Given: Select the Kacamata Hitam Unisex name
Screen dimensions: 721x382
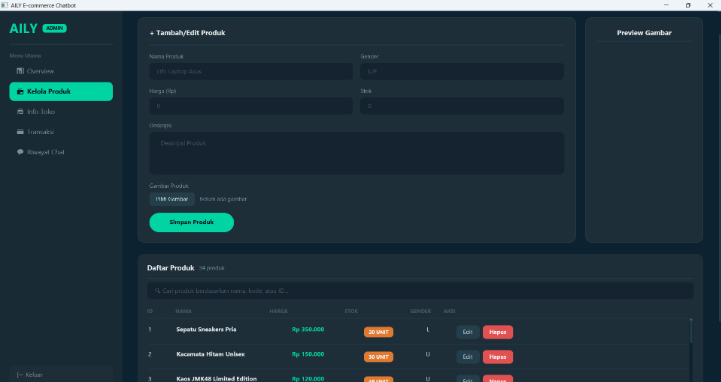Looking at the screenshot, I should (211, 354).
